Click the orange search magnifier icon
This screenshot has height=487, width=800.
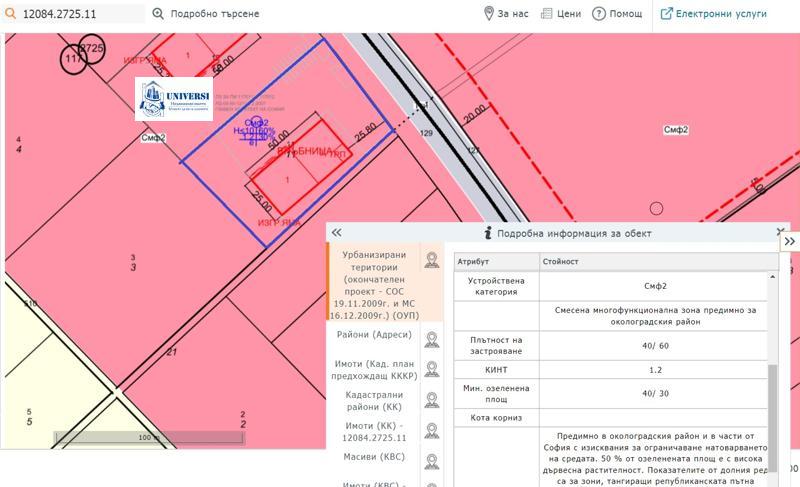tap(10, 15)
